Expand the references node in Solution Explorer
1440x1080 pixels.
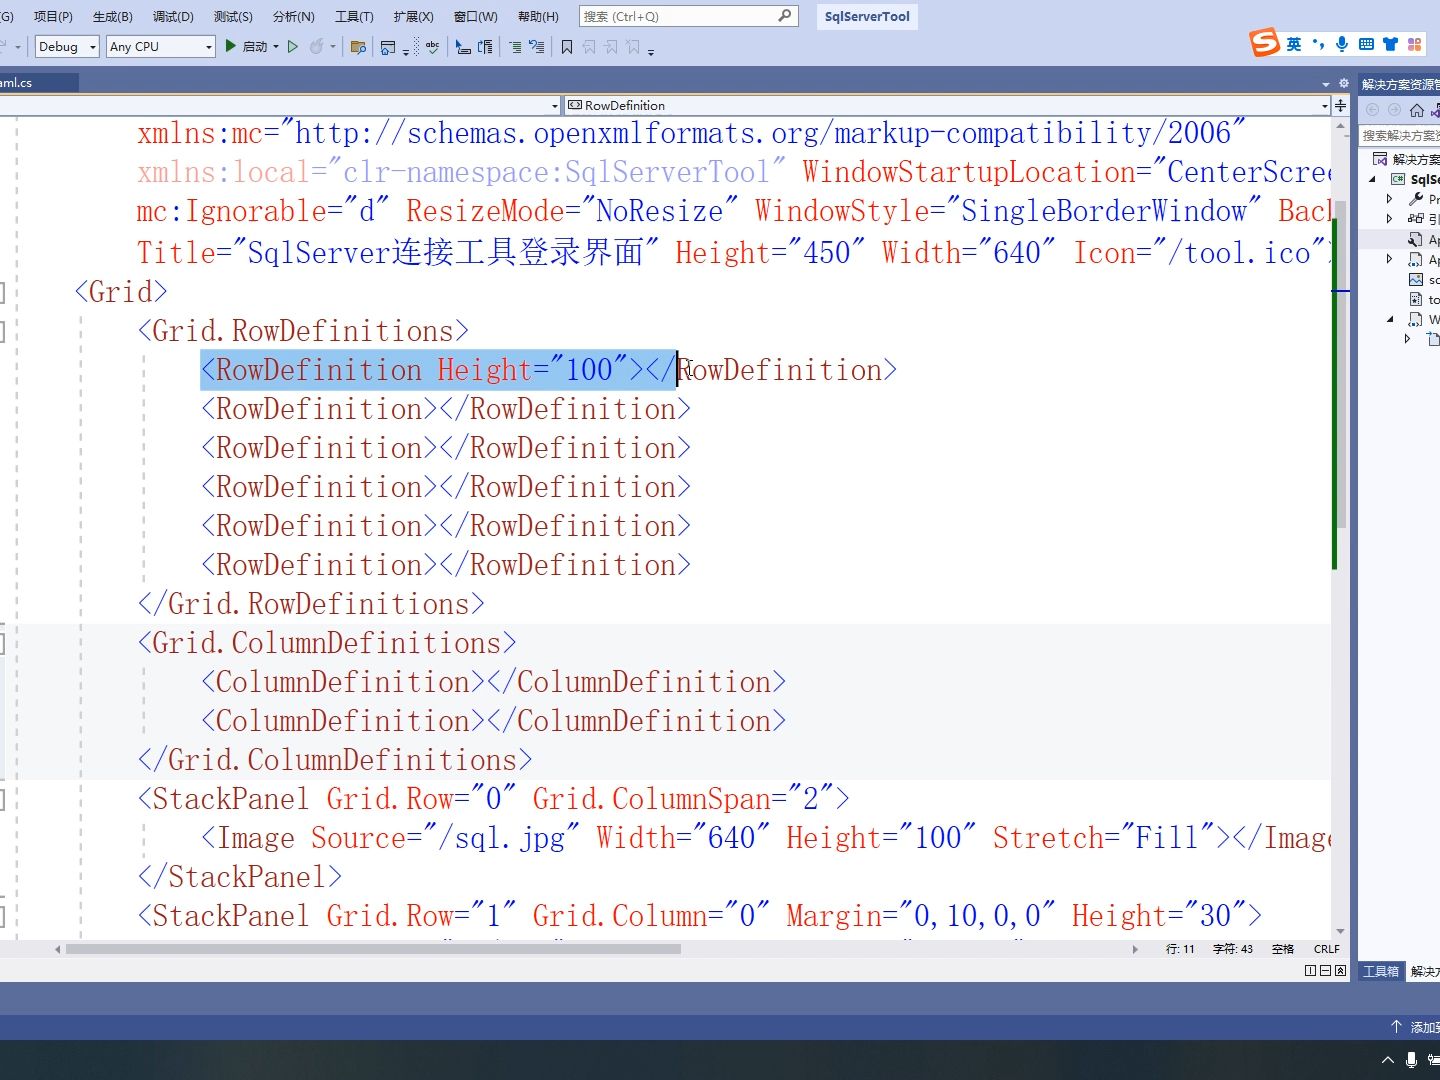click(1390, 218)
